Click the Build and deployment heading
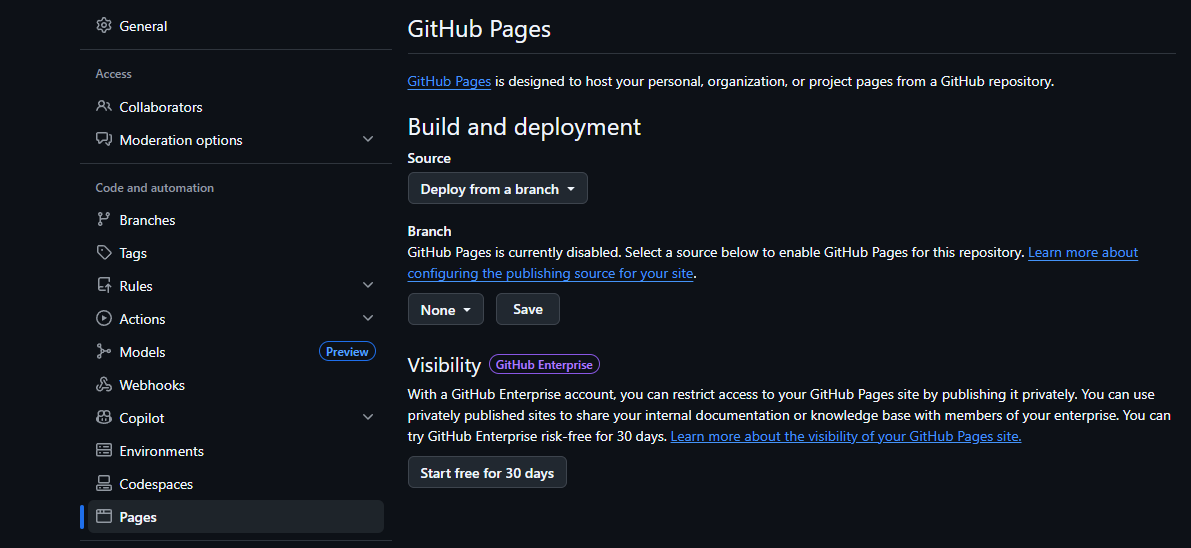The width and height of the screenshot is (1191, 548). click(524, 126)
